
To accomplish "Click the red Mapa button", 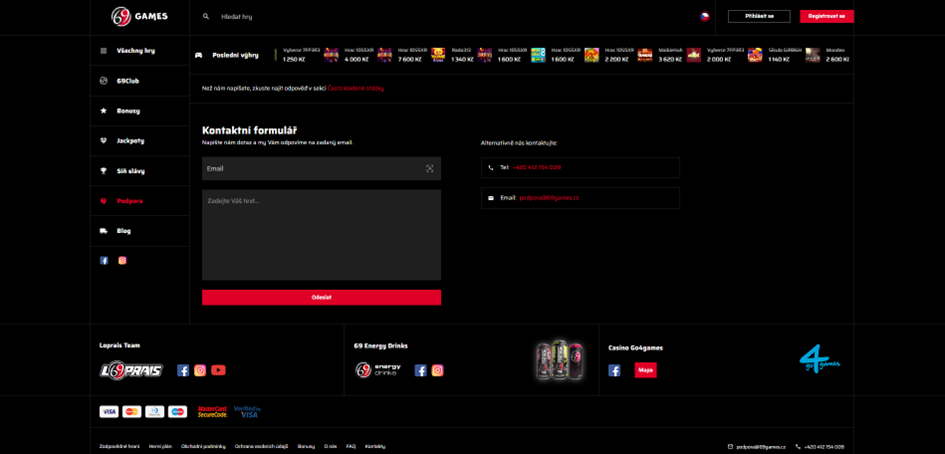I will point(645,370).
